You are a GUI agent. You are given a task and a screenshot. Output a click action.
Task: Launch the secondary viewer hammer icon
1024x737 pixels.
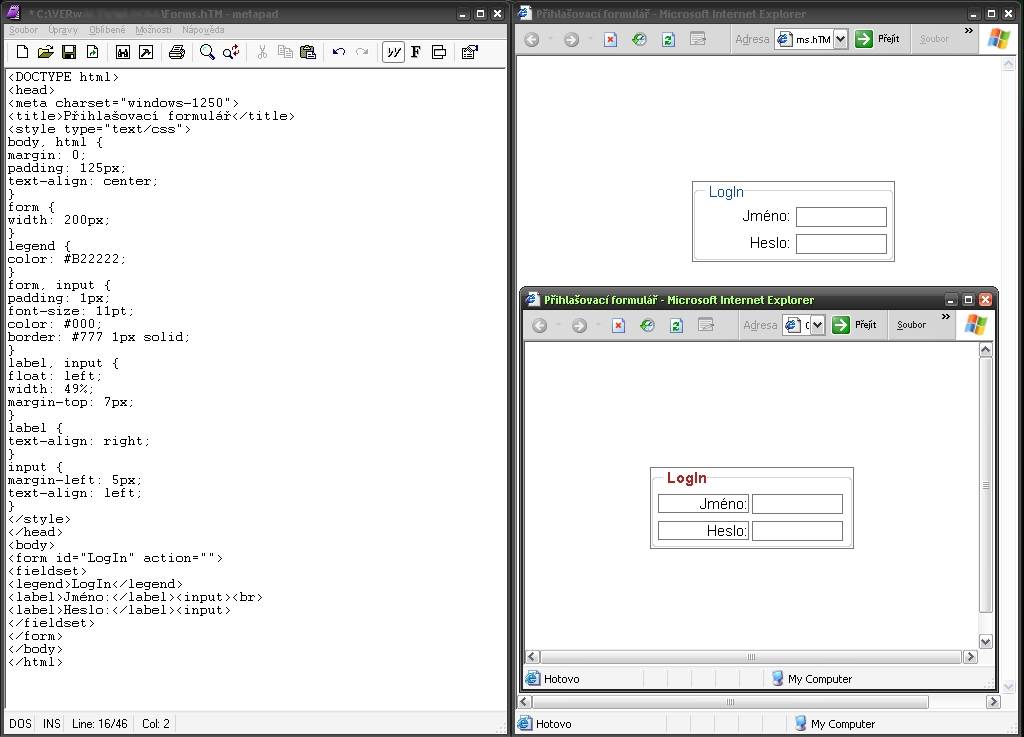click(146, 52)
